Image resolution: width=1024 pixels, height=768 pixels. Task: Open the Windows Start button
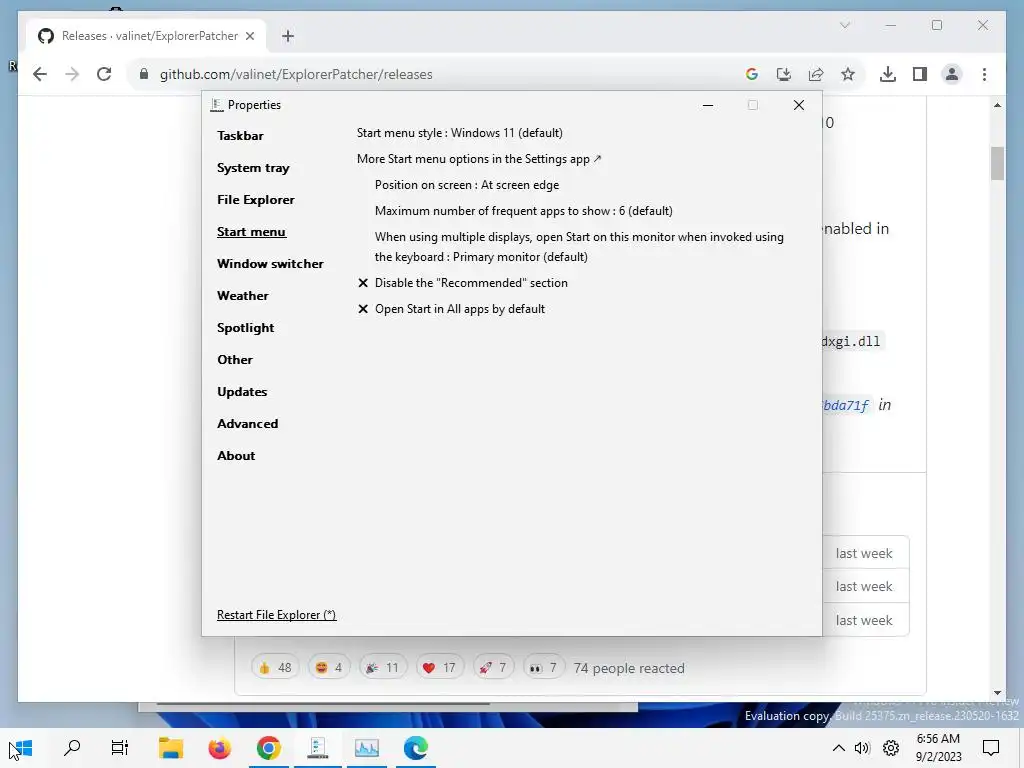point(23,748)
